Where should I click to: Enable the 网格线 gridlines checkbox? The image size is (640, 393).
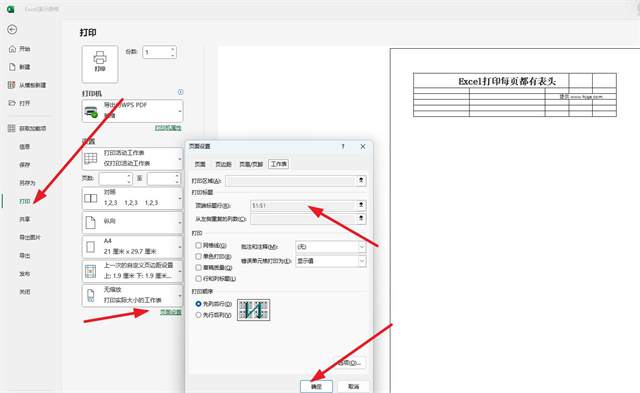point(198,245)
